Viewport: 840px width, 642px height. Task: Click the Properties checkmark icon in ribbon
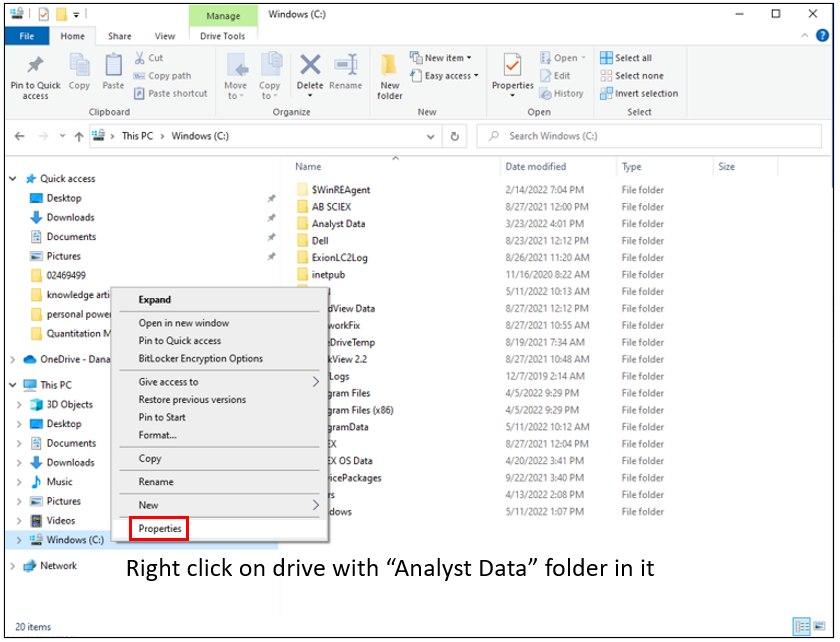[512, 66]
